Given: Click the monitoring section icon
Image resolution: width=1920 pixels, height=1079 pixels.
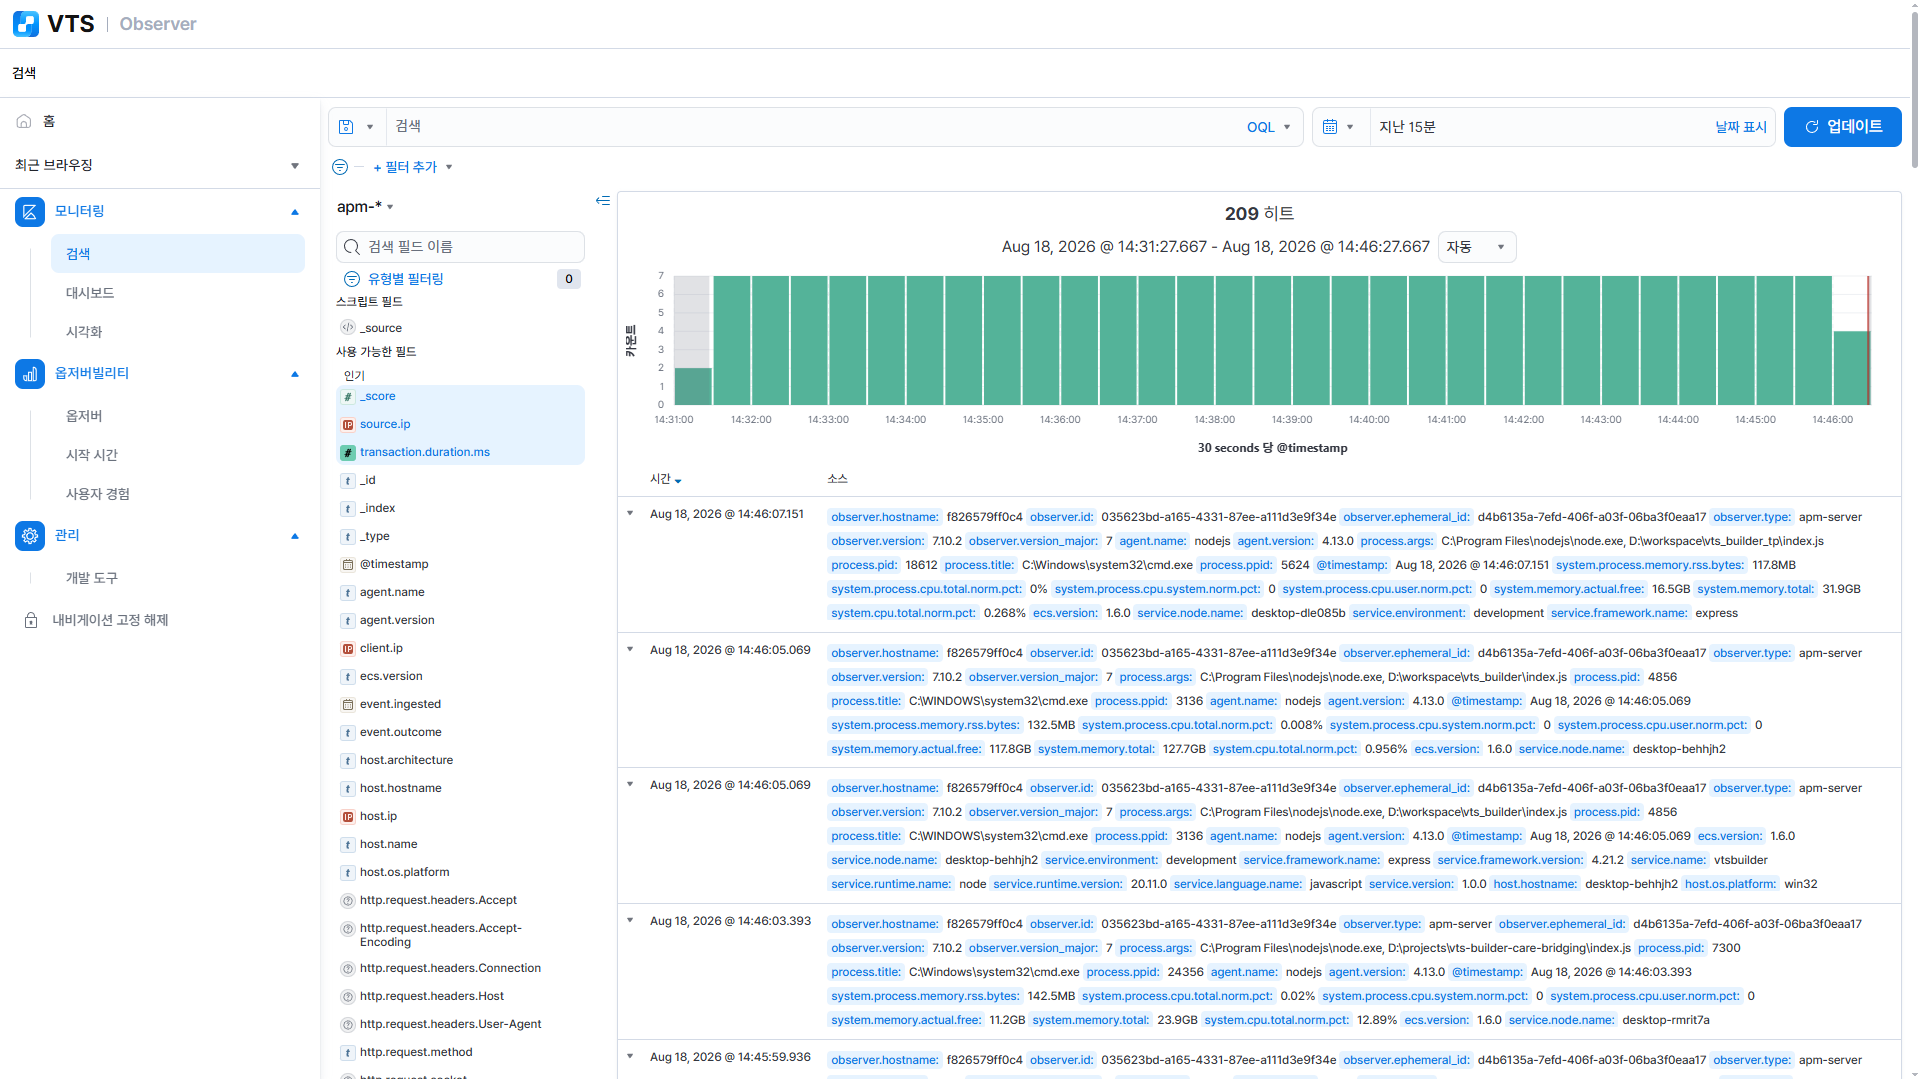Looking at the screenshot, I should tap(30, 212).
